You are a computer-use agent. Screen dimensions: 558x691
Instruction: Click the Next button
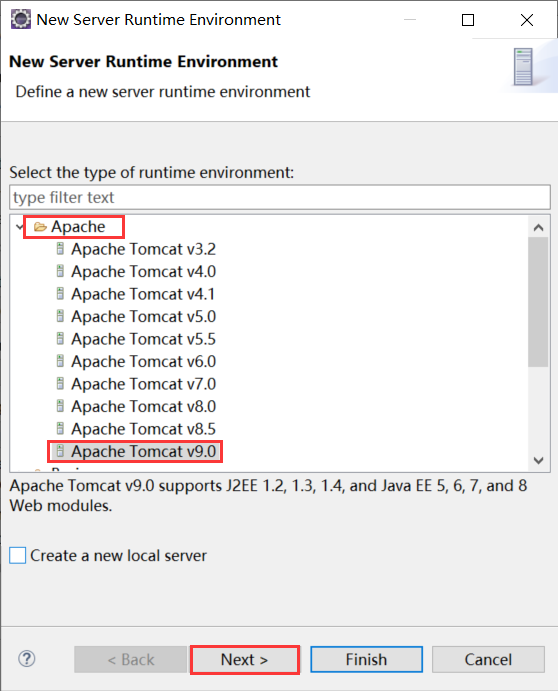click(x=245, y=660)
